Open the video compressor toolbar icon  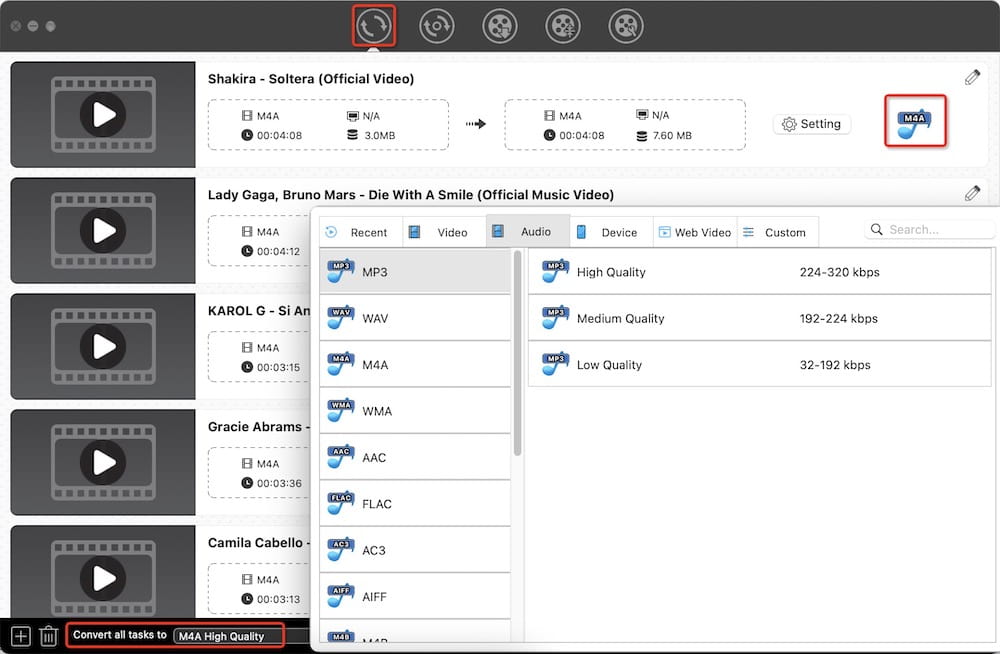562,26
